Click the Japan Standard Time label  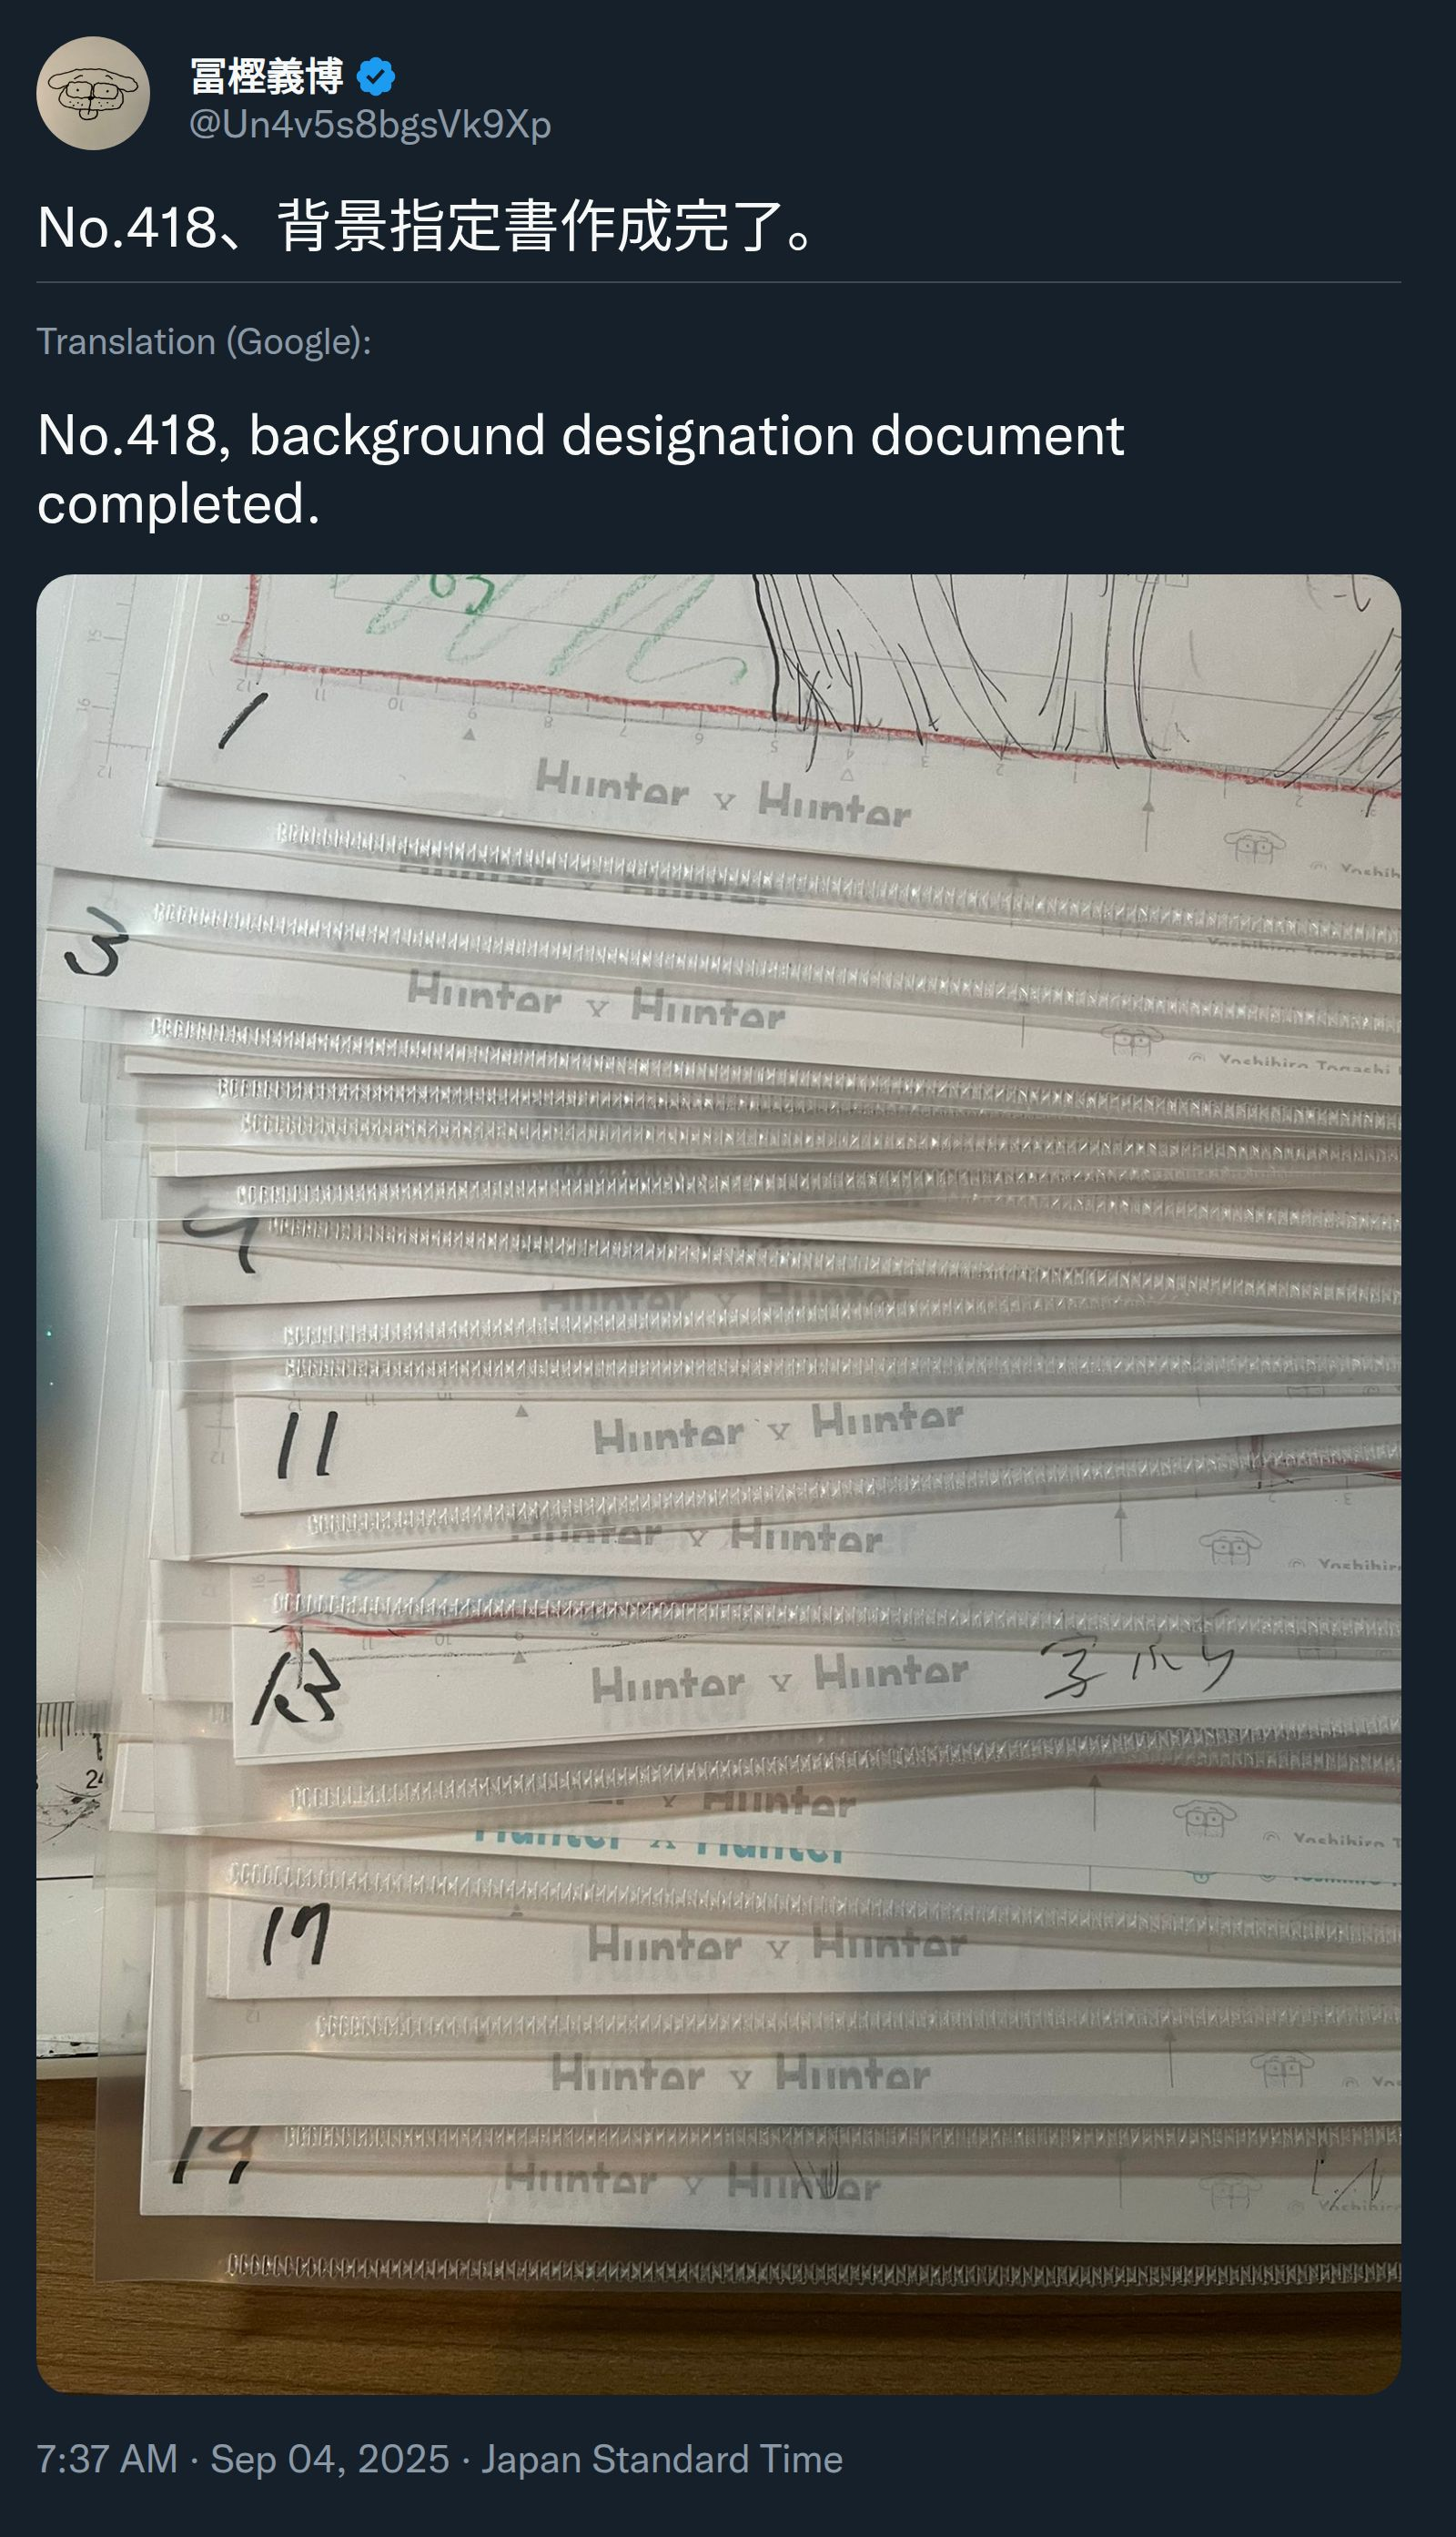[x=662, y=2459]
